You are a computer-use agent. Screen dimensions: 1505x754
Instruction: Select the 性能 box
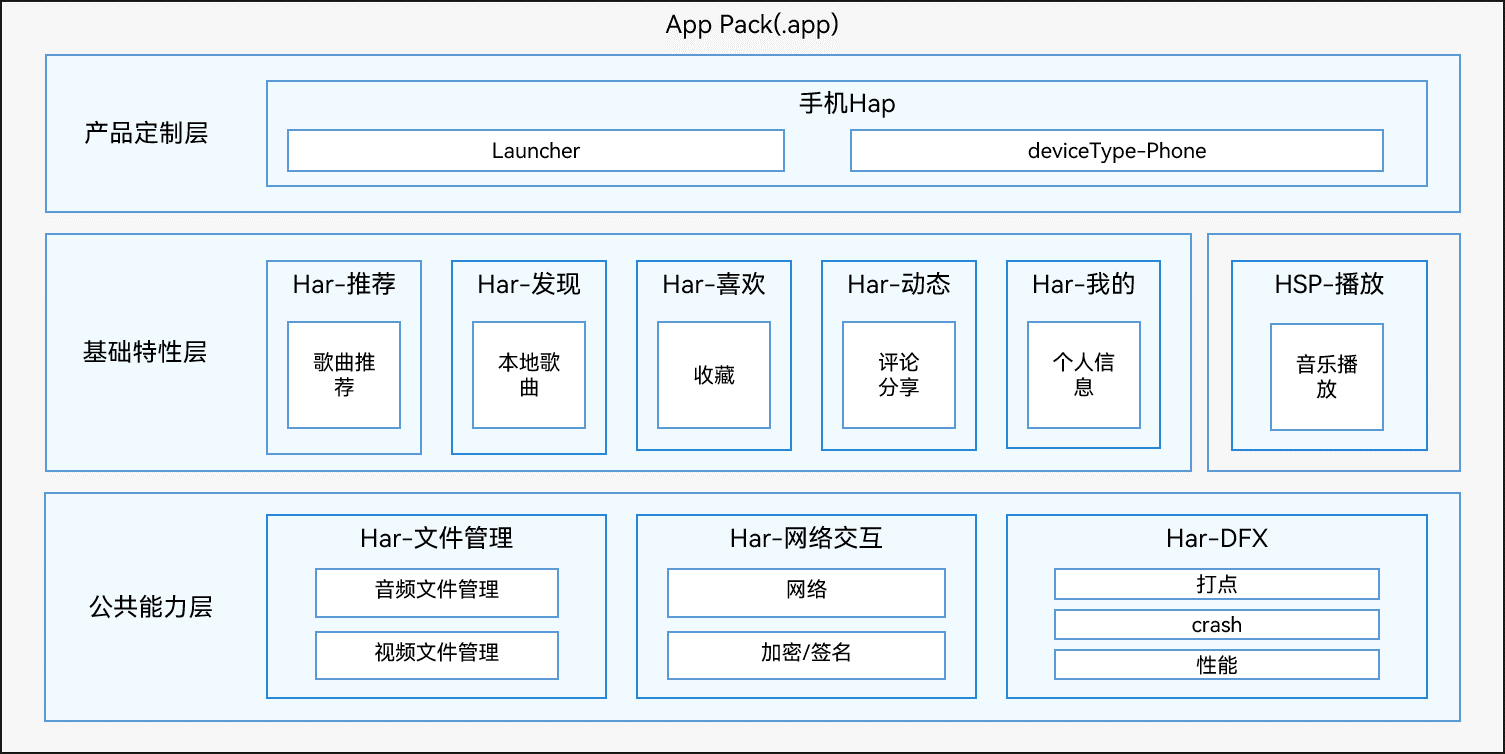coord(1217,665)
